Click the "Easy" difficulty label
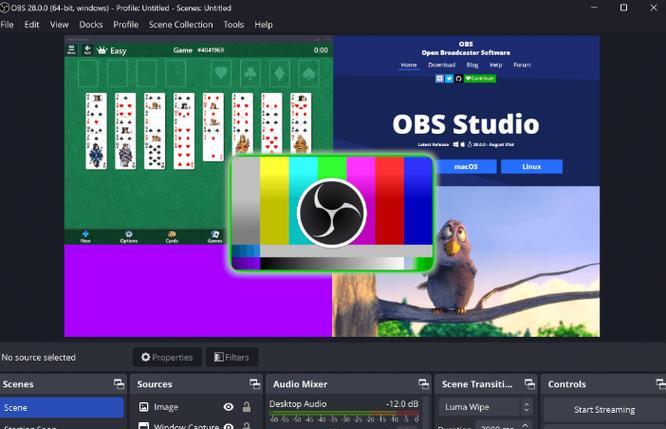 click(x=118, y=51)
